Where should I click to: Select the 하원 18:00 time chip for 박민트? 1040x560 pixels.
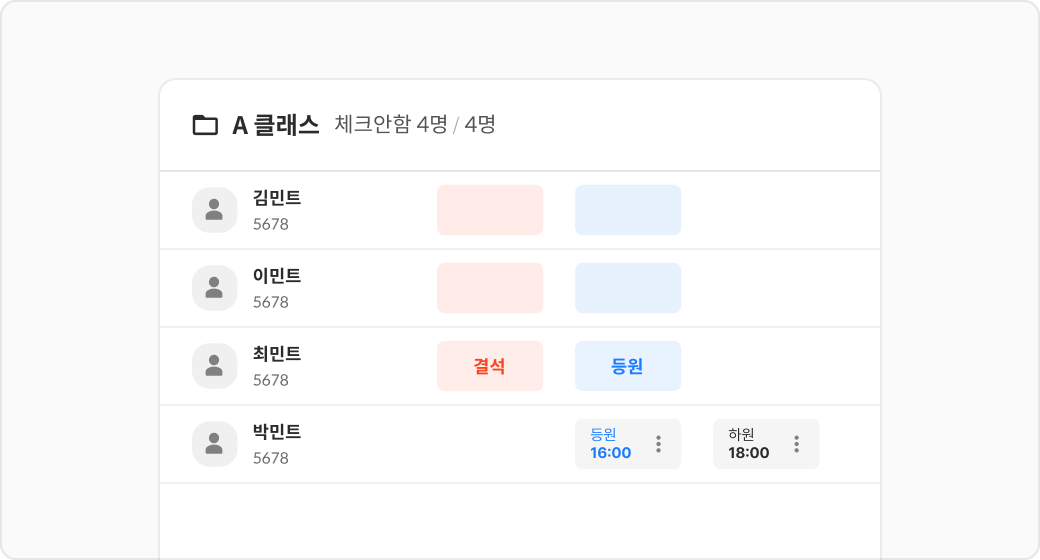point(749,444)
